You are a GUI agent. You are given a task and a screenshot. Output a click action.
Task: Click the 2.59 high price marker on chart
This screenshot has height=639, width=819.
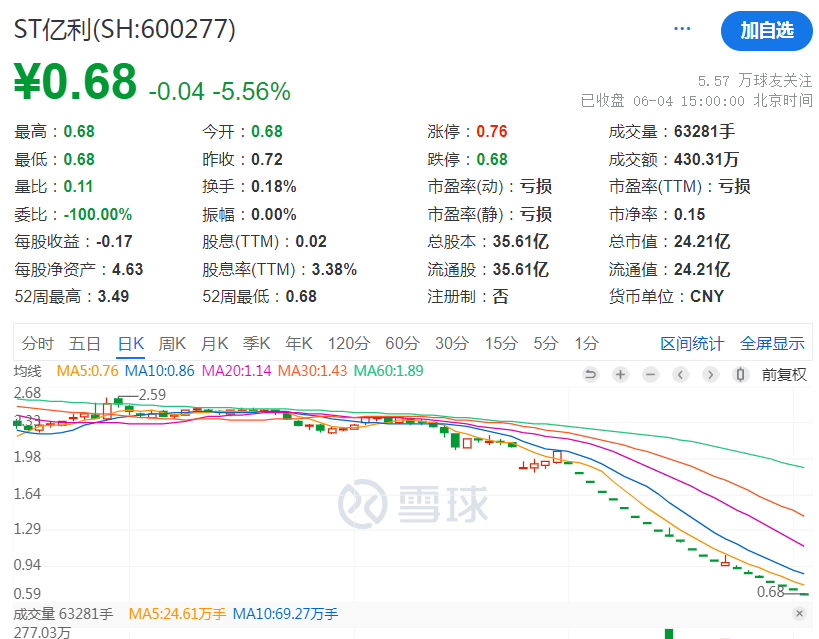tap(152, 394)
